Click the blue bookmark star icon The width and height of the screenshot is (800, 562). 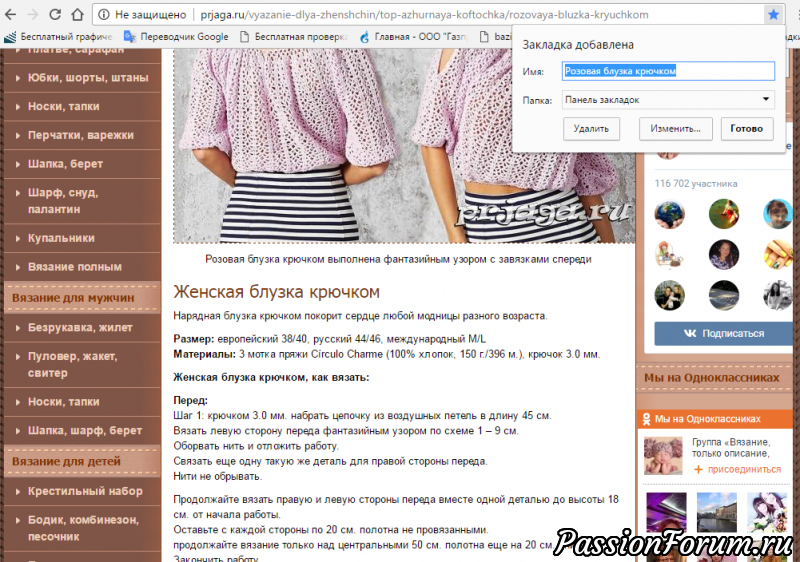pyautogui.click(x=773, y=15)
